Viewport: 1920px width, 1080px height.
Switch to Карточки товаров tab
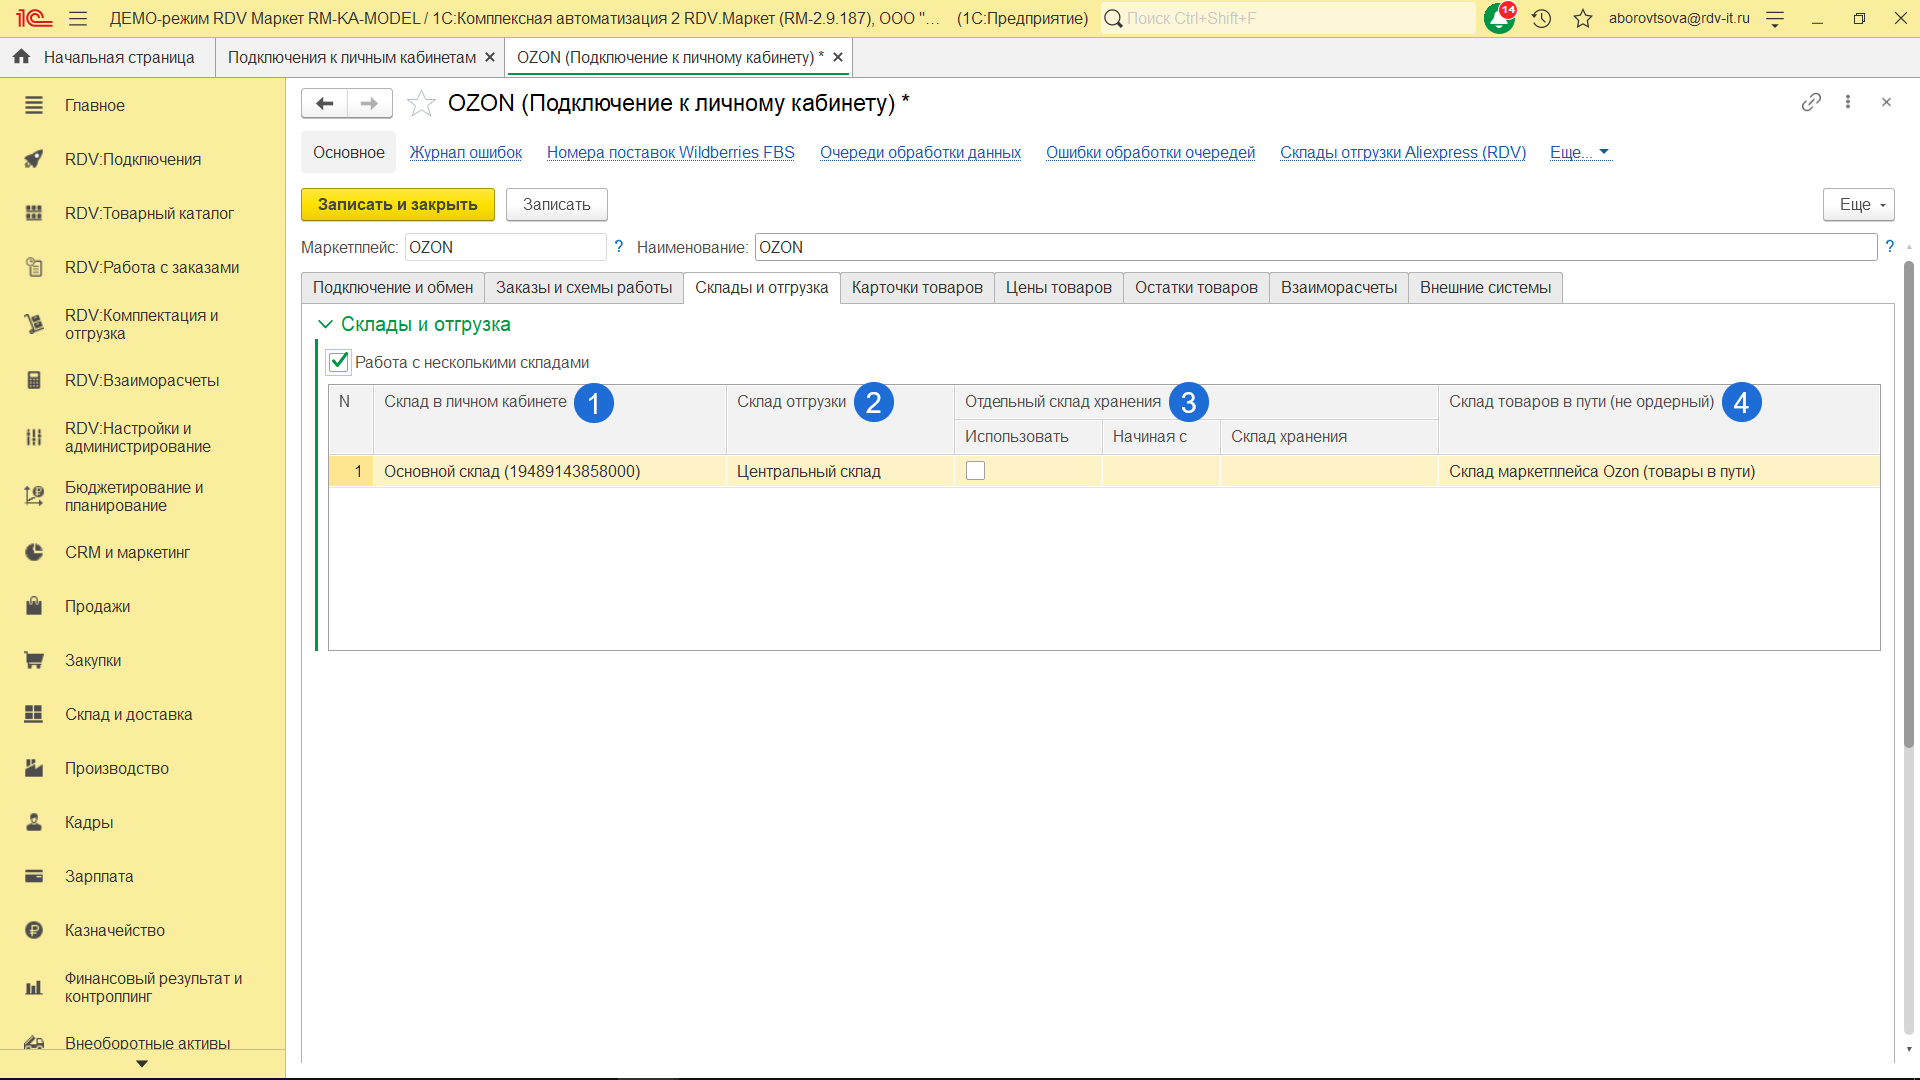point(916,288)
